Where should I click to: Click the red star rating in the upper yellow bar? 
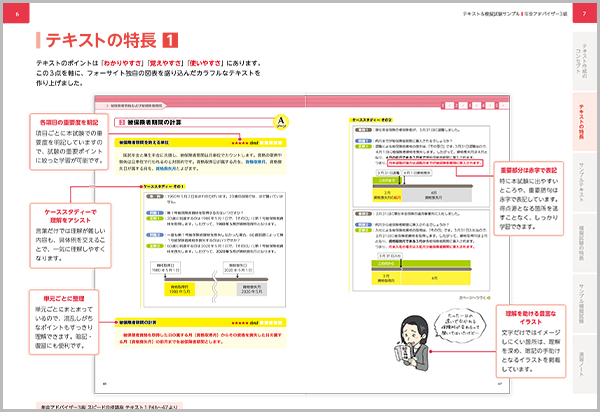point(240,143)
